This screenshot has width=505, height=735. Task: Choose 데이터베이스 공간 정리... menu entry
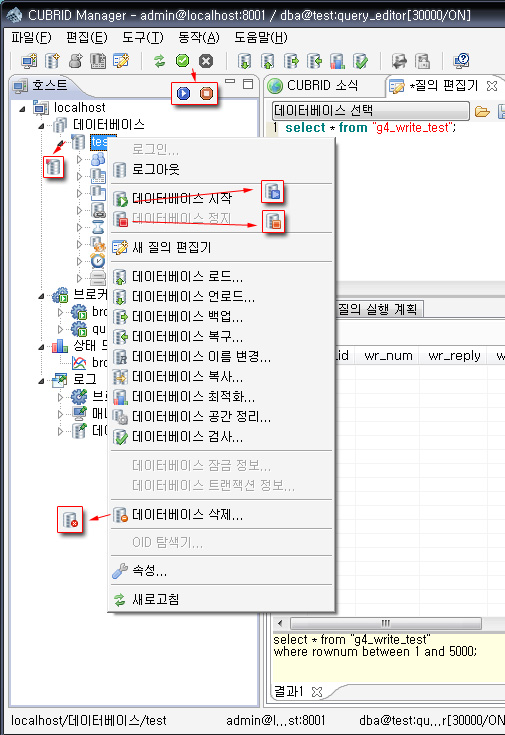point(221,417)
